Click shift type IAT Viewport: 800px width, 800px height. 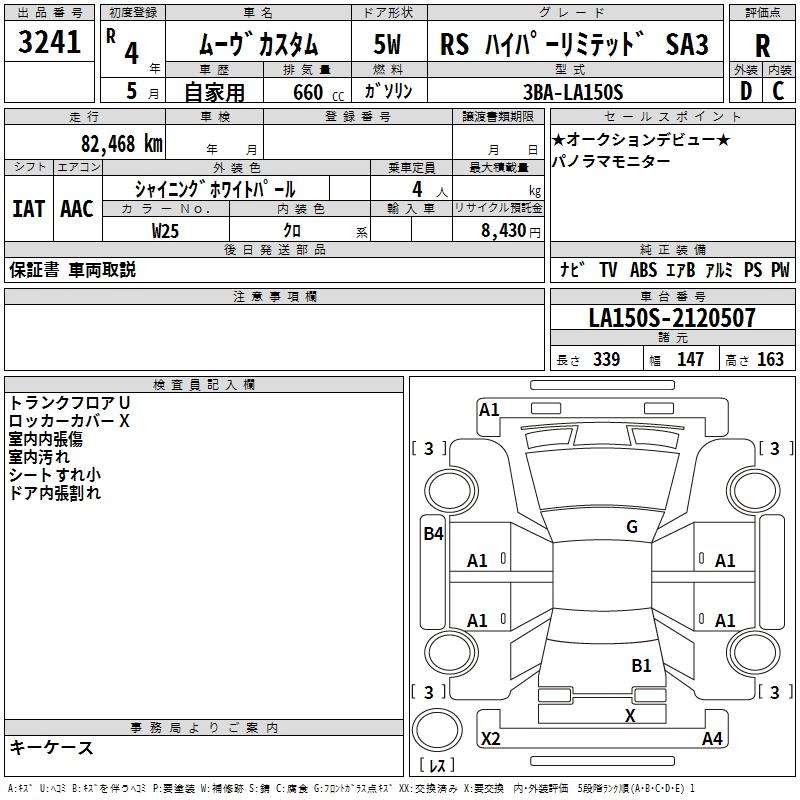click(29, 209)
